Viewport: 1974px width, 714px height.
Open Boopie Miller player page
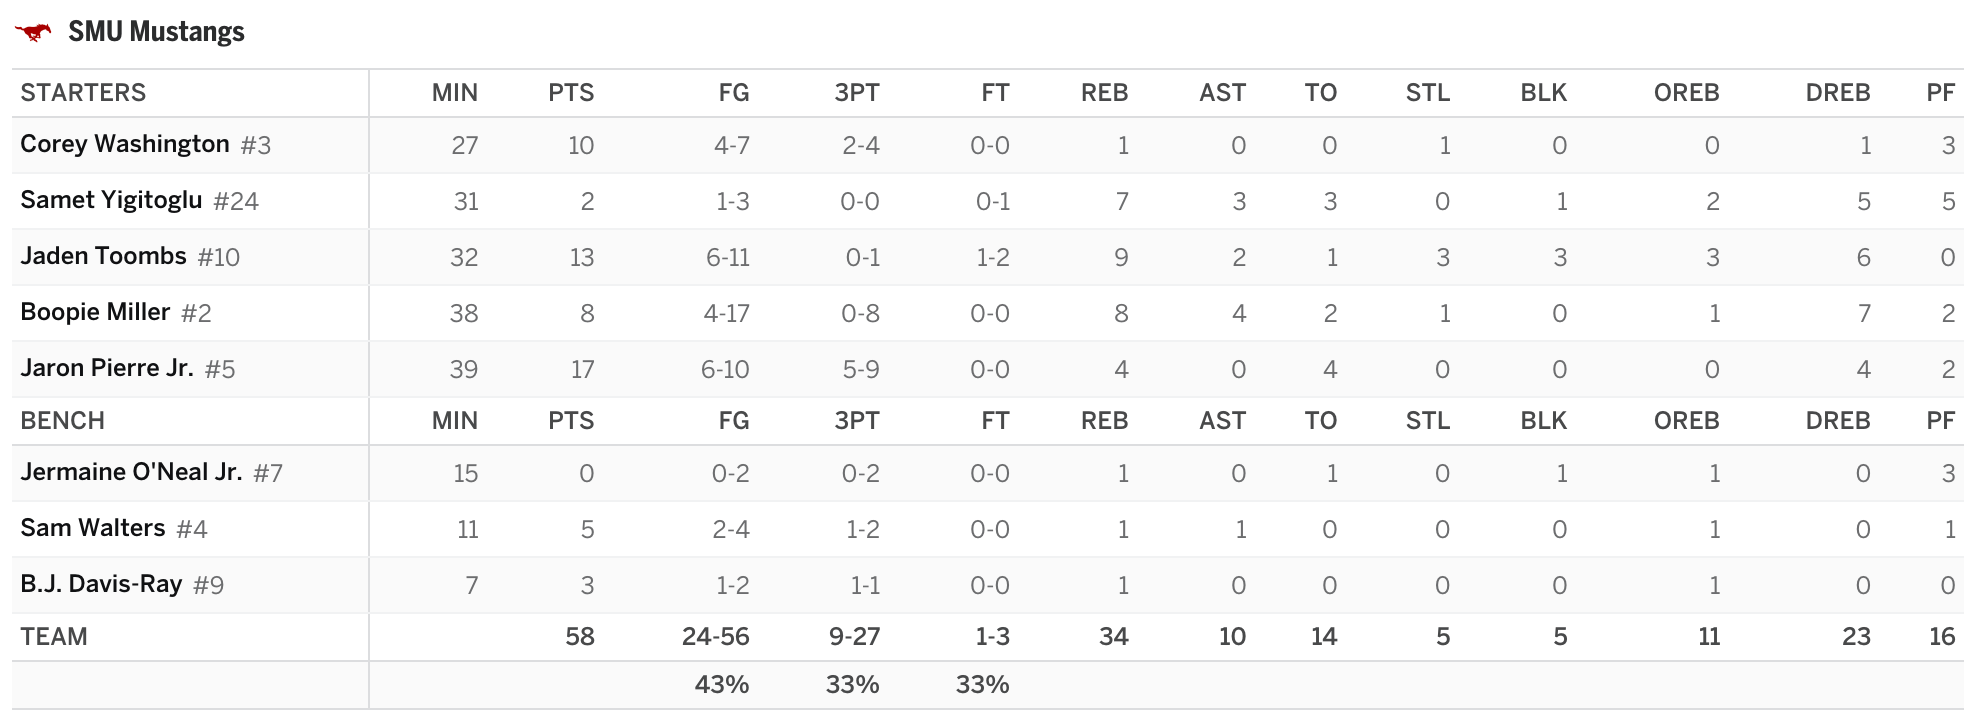coord(95,312)
